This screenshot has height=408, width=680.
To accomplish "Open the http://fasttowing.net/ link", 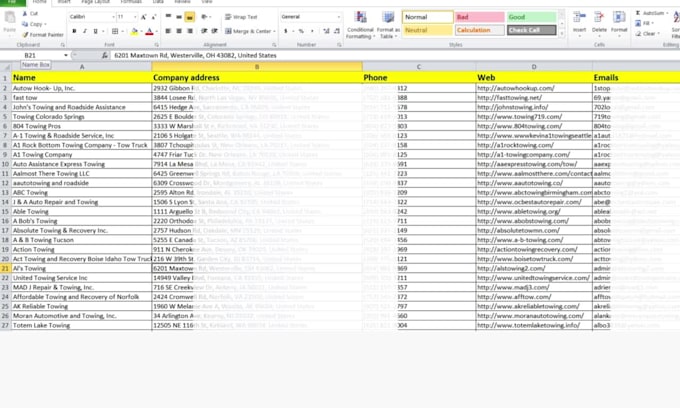I will point(510,98).
